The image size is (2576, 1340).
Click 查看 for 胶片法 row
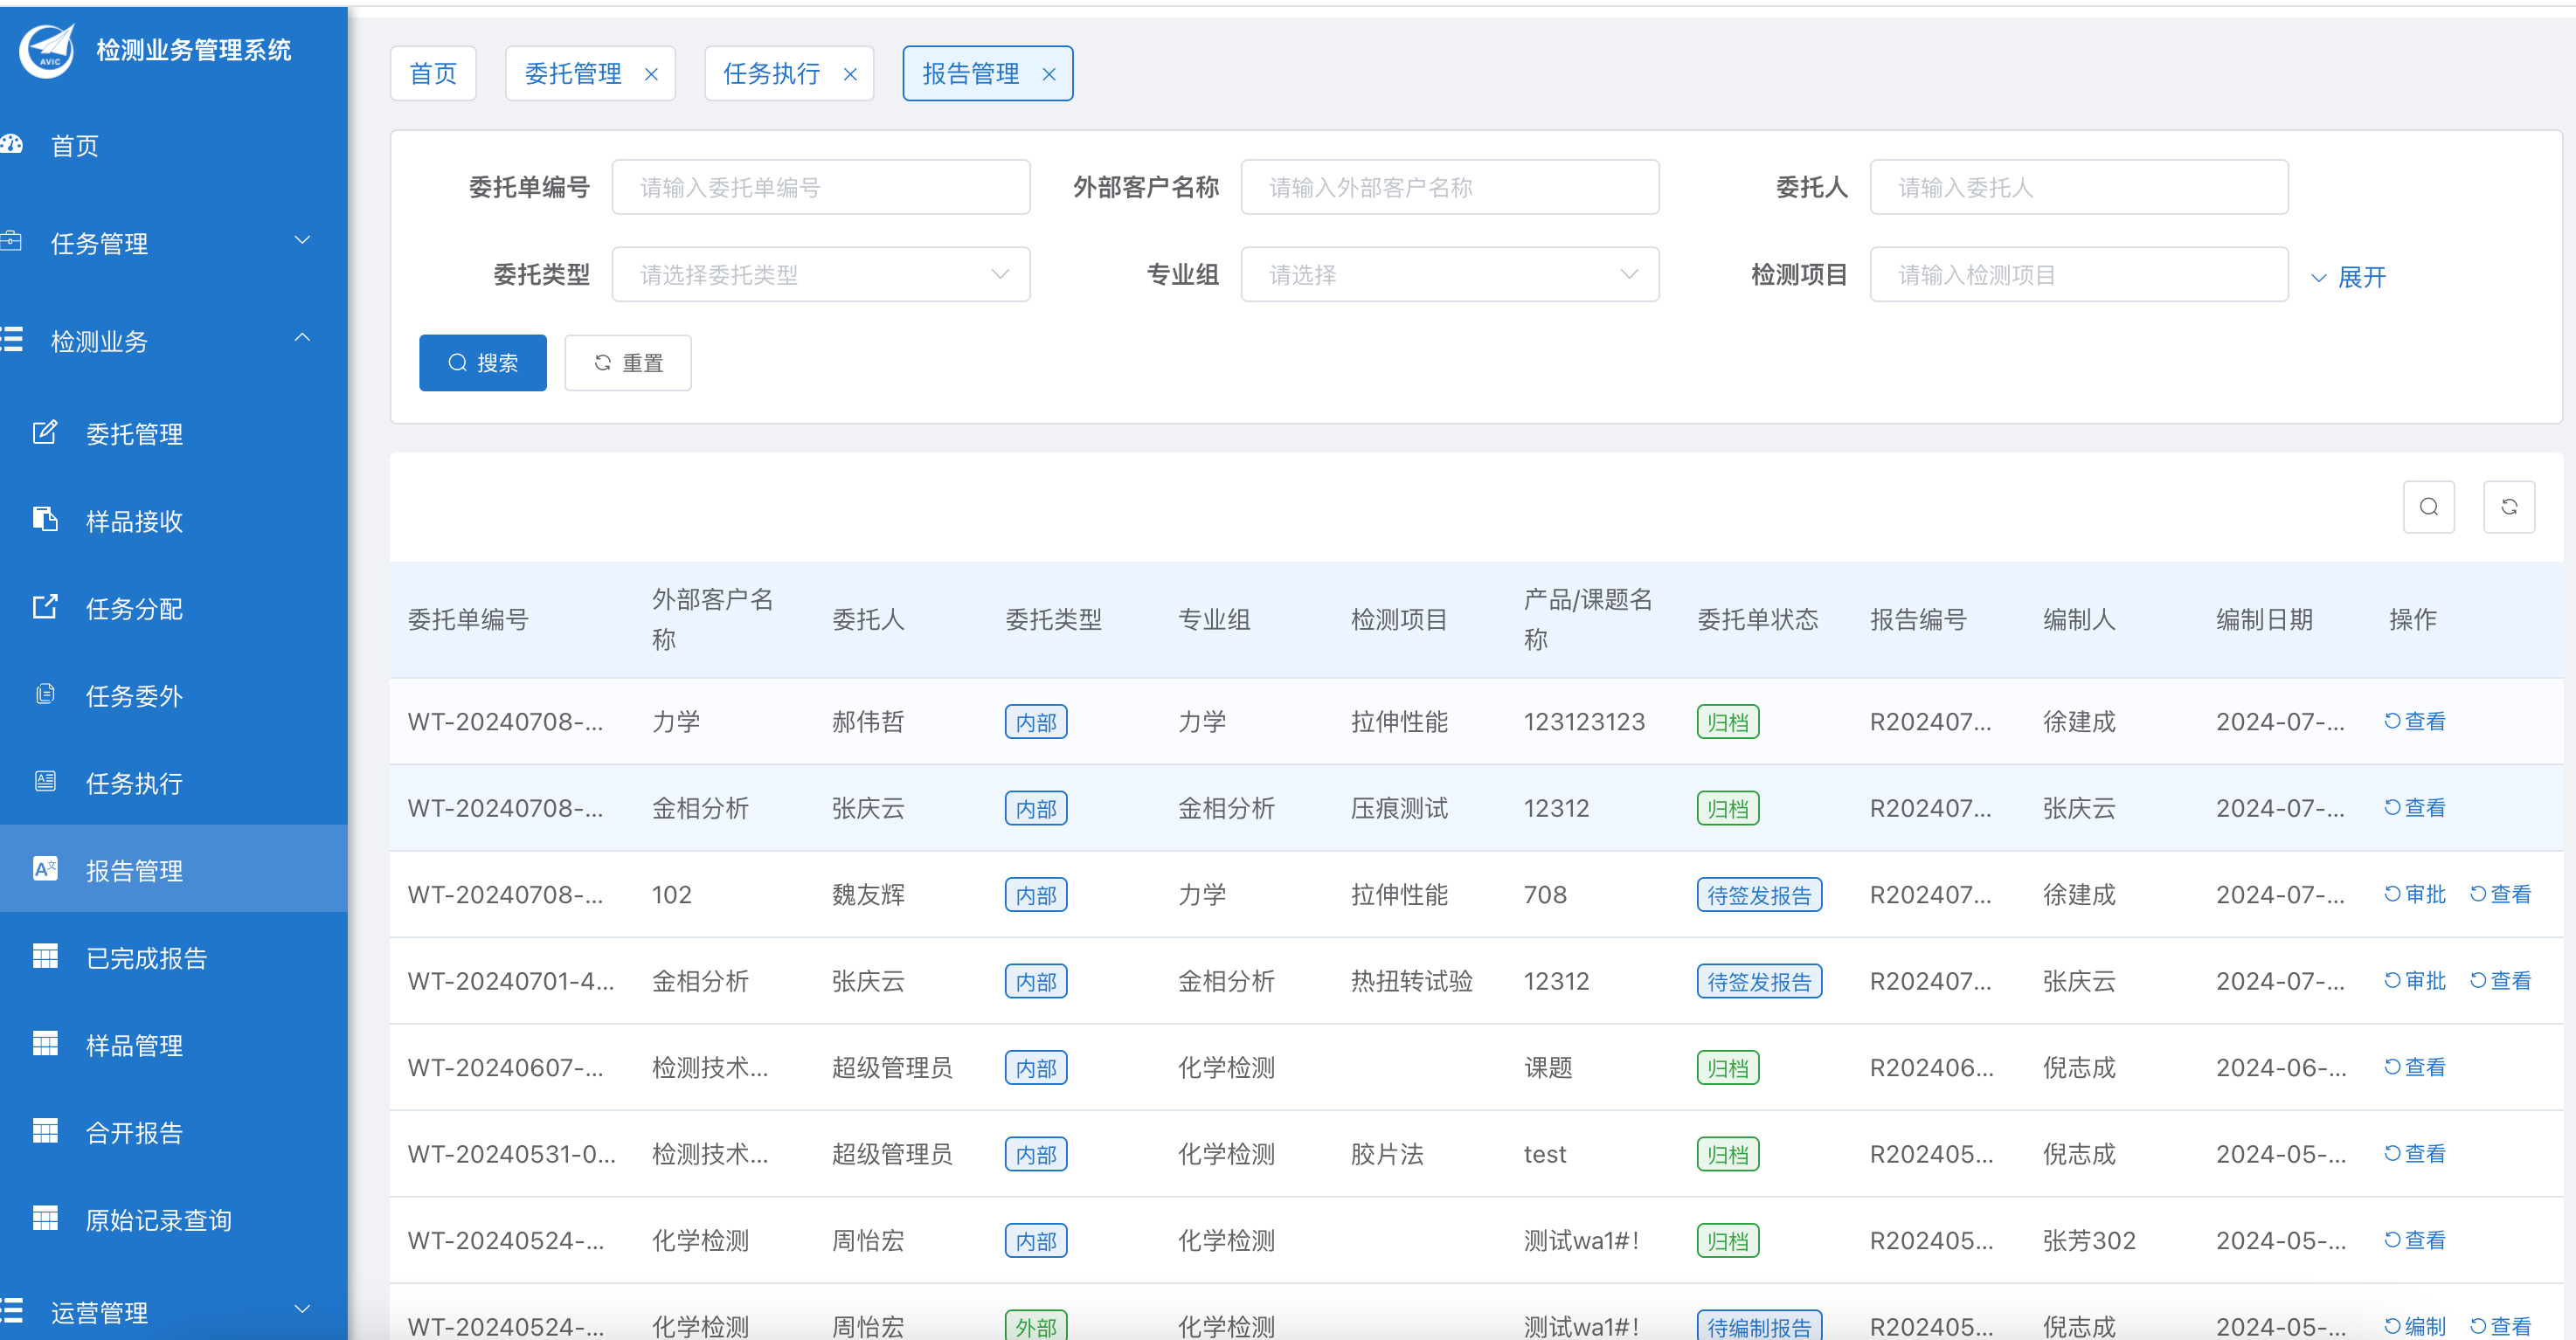click(2415, 1153)
